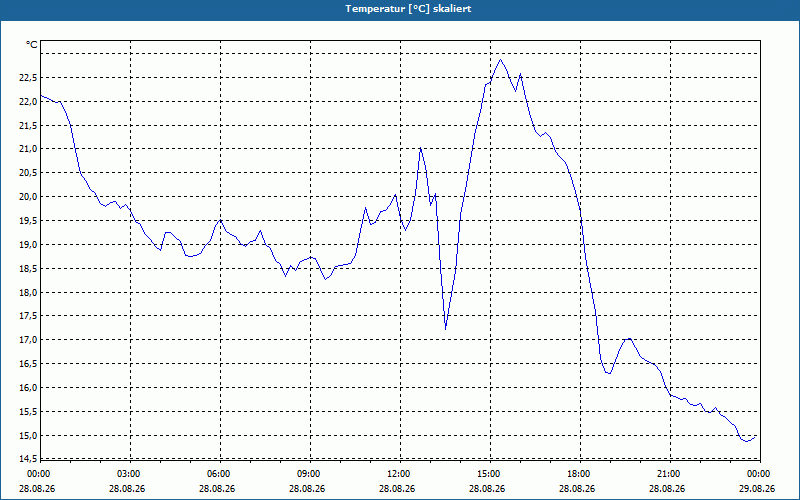Click the 17,5 y-axis label
This screenshot has height=500, width=800.
(29, 316)
